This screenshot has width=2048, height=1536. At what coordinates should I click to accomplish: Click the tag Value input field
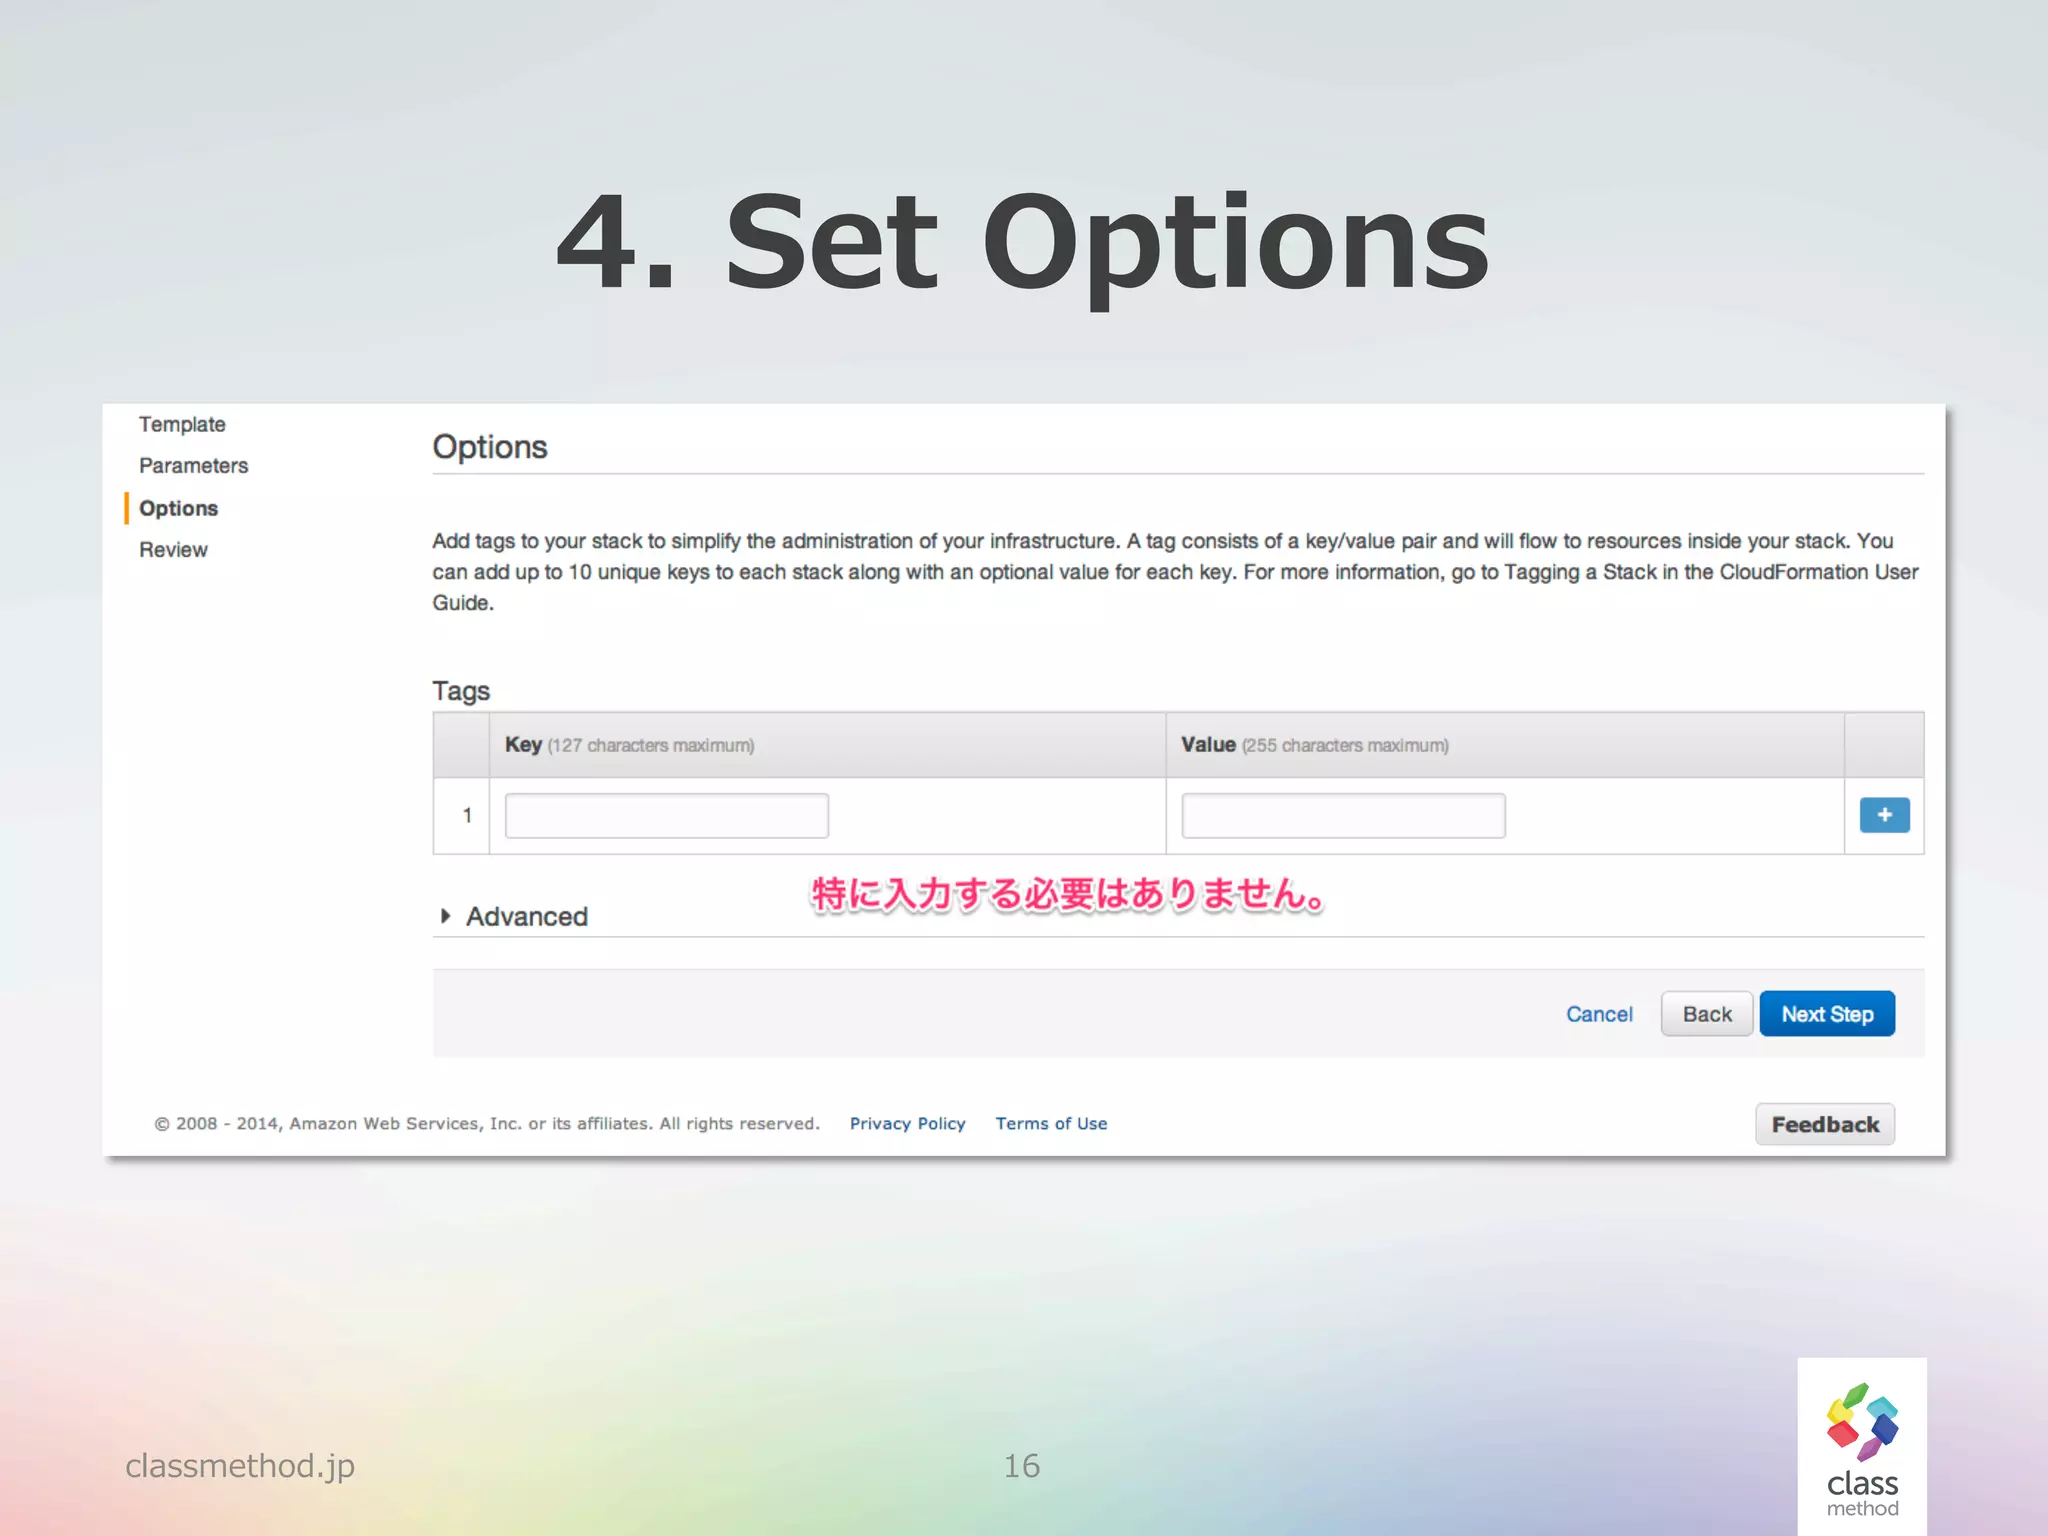click(x=1343, y=815)
